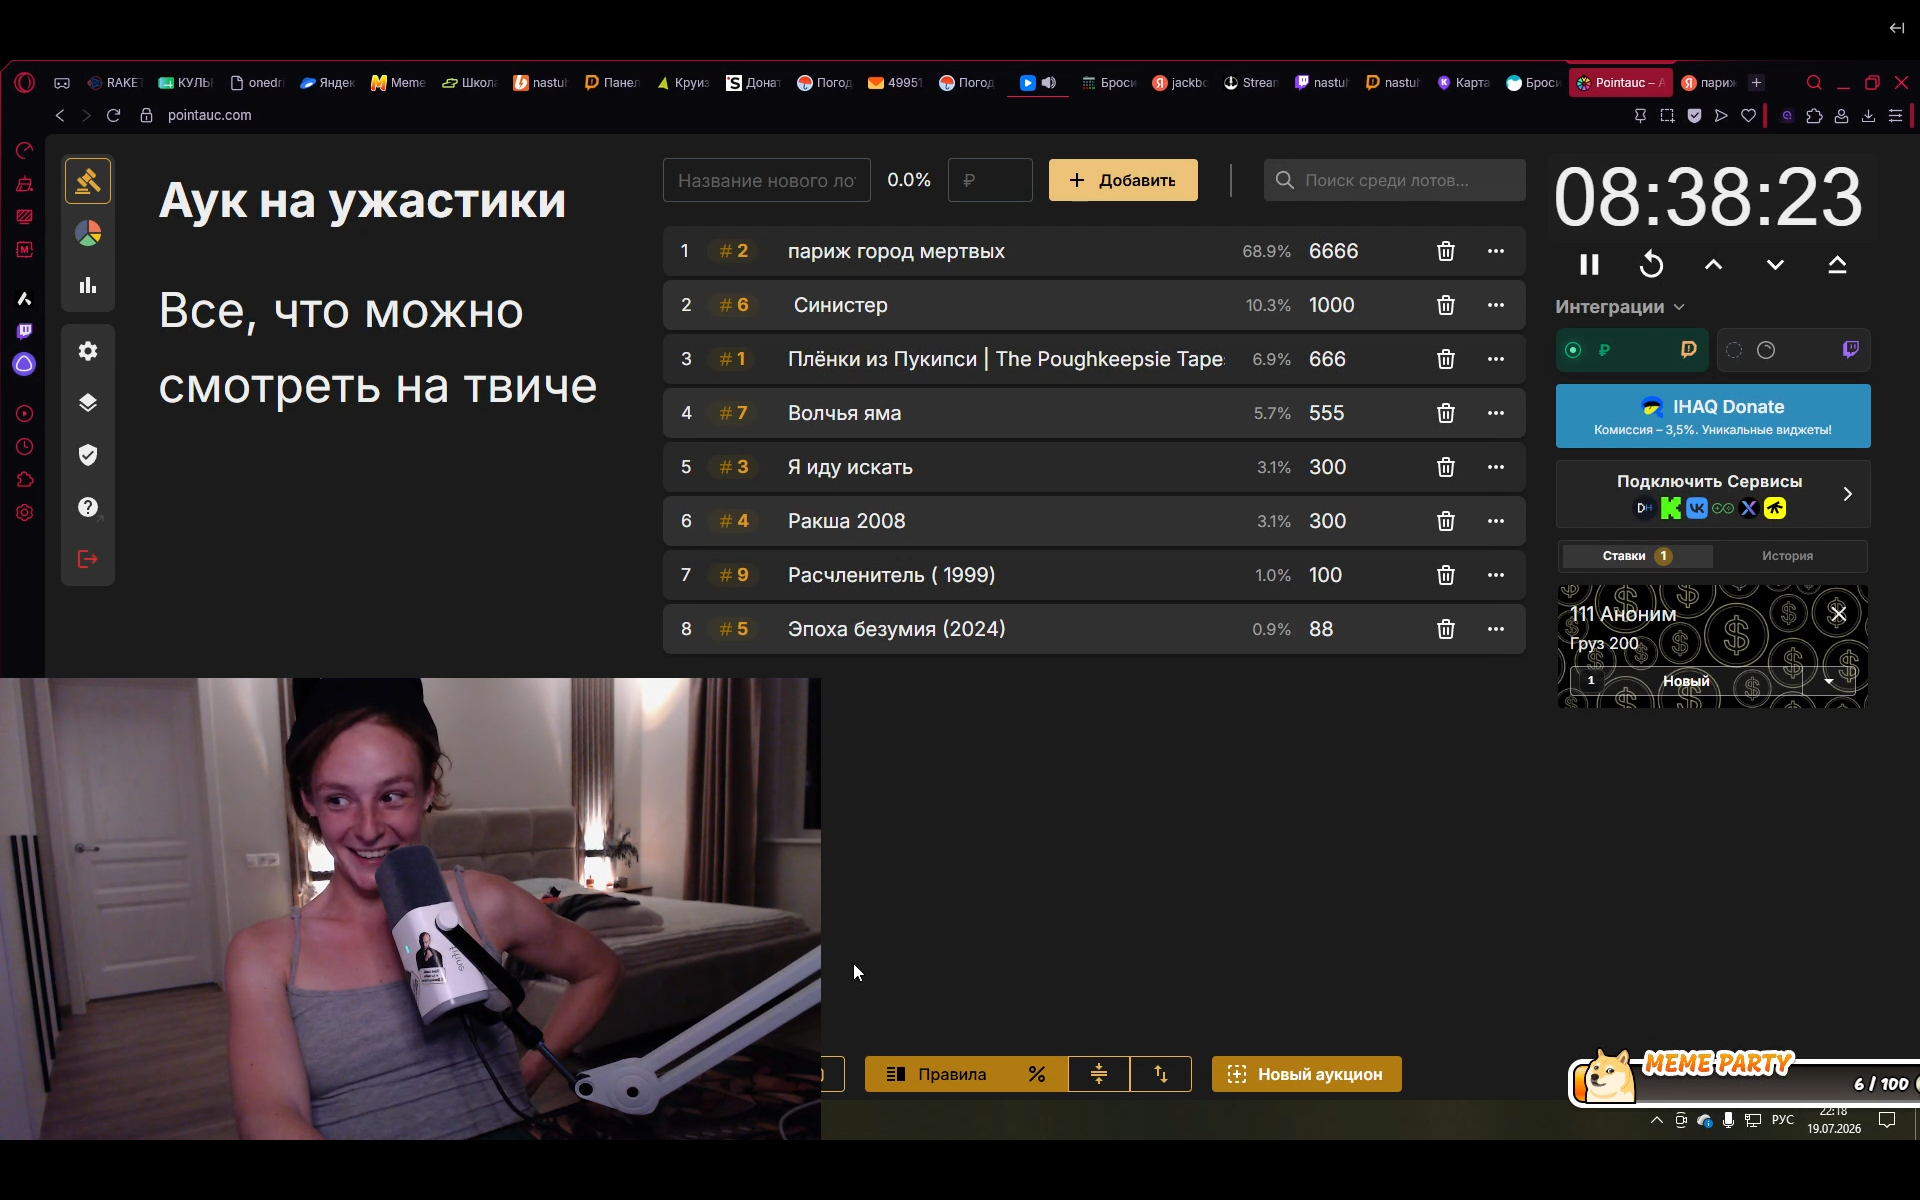Go back in the browser navigation
This screenshot has height=1200, width=1920.
[x=60, y=115]
